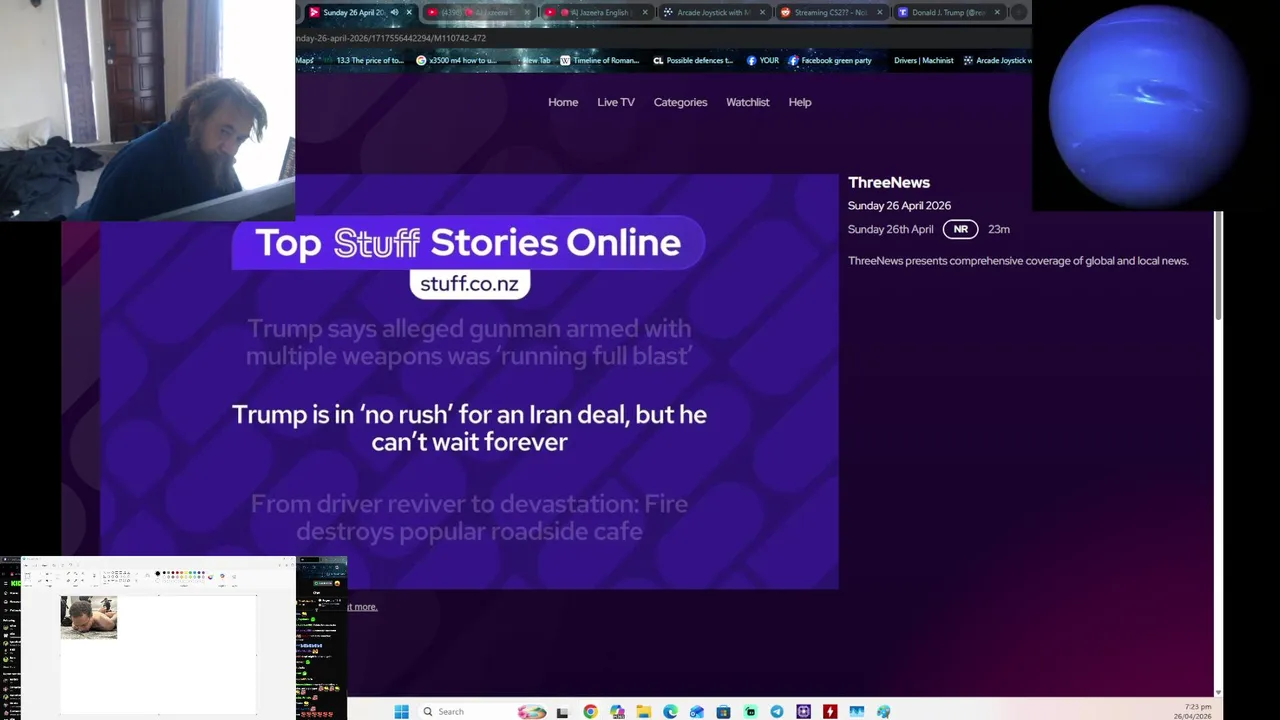The height and width of the screenshot is (720, 1280).
Task: Open the Watchlist page
Action: [x=748, y=102]
